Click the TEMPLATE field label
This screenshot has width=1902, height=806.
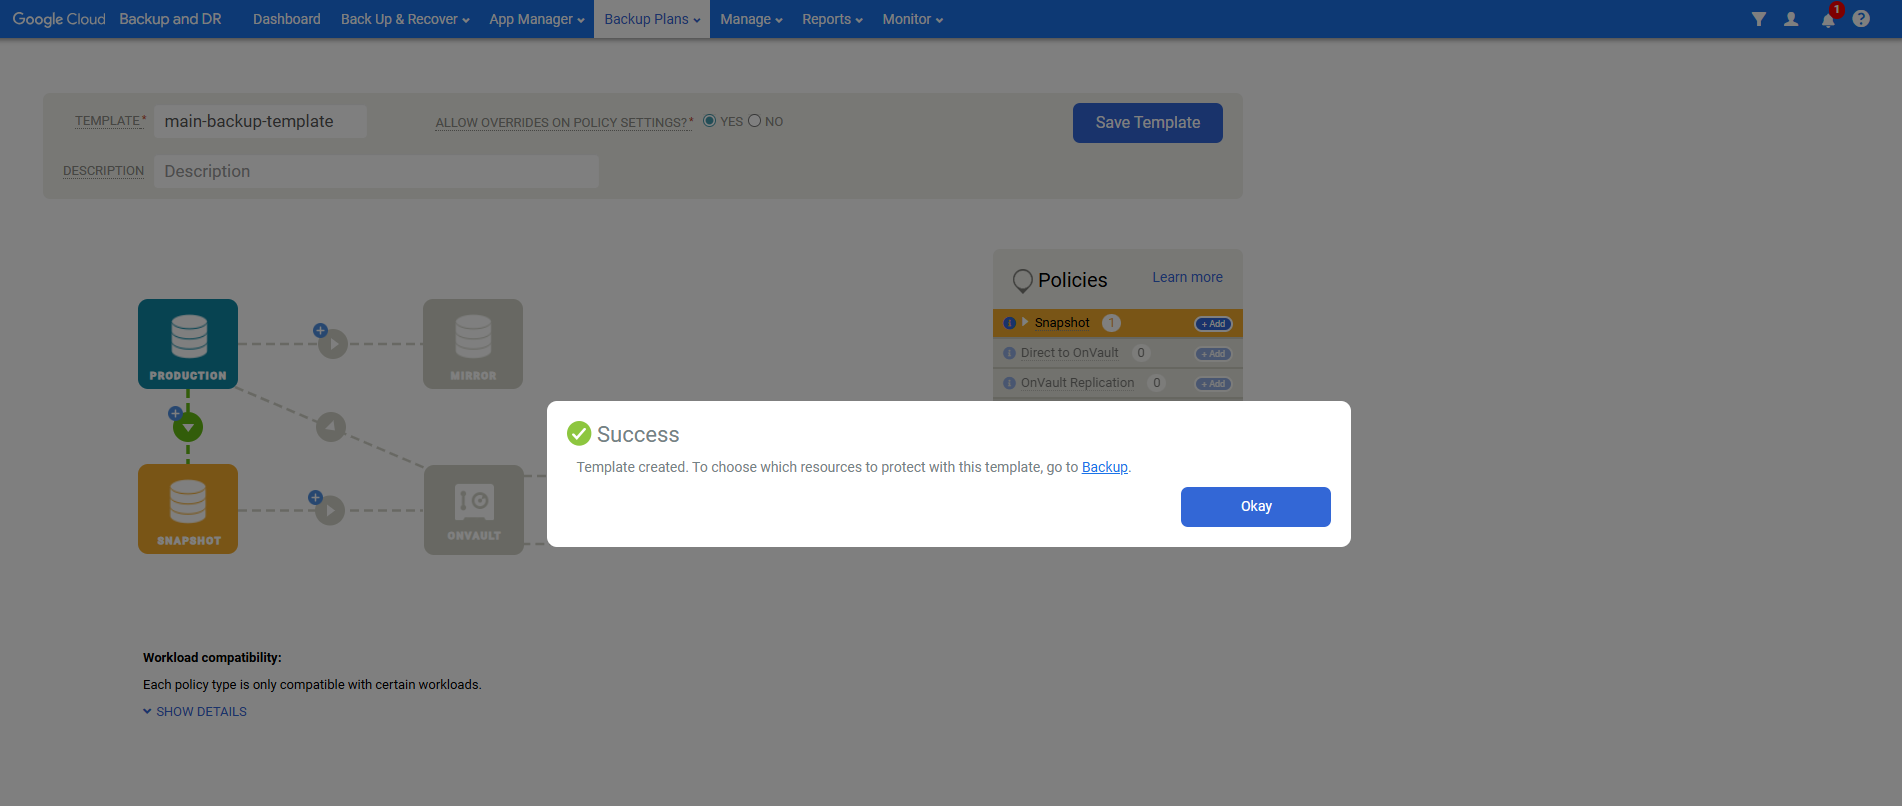tap(110, 121)
